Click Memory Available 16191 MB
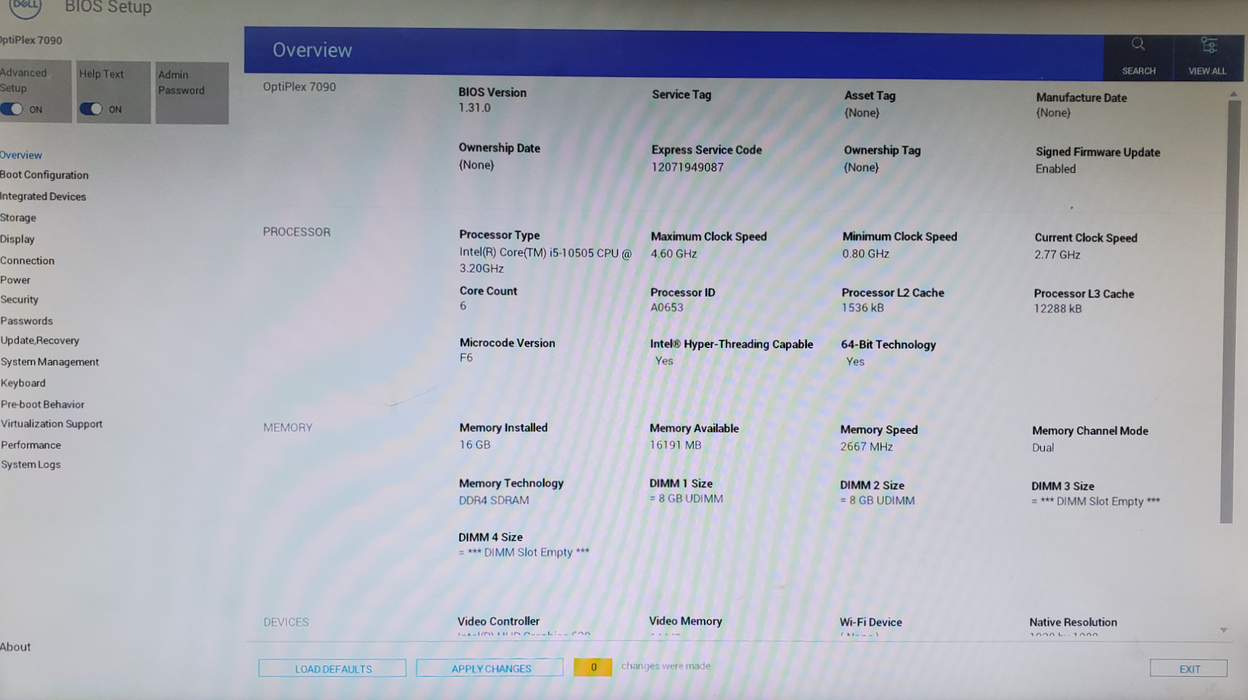 [x=676, y=445]
